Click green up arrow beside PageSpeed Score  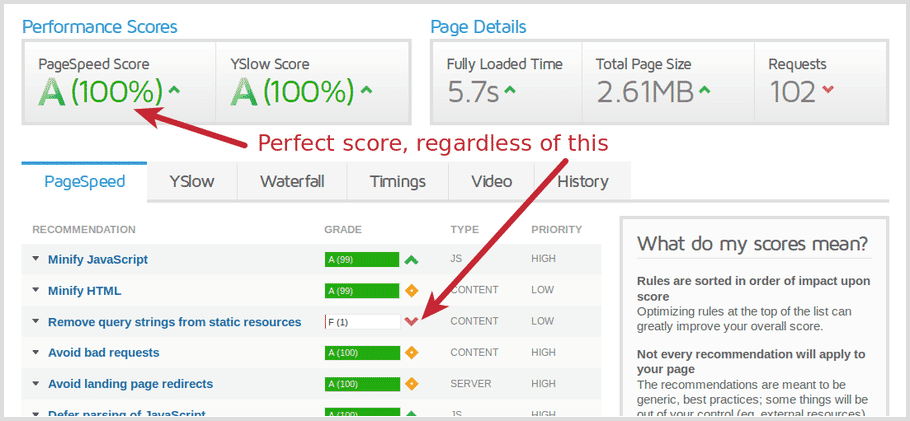(x=174, y=90)
